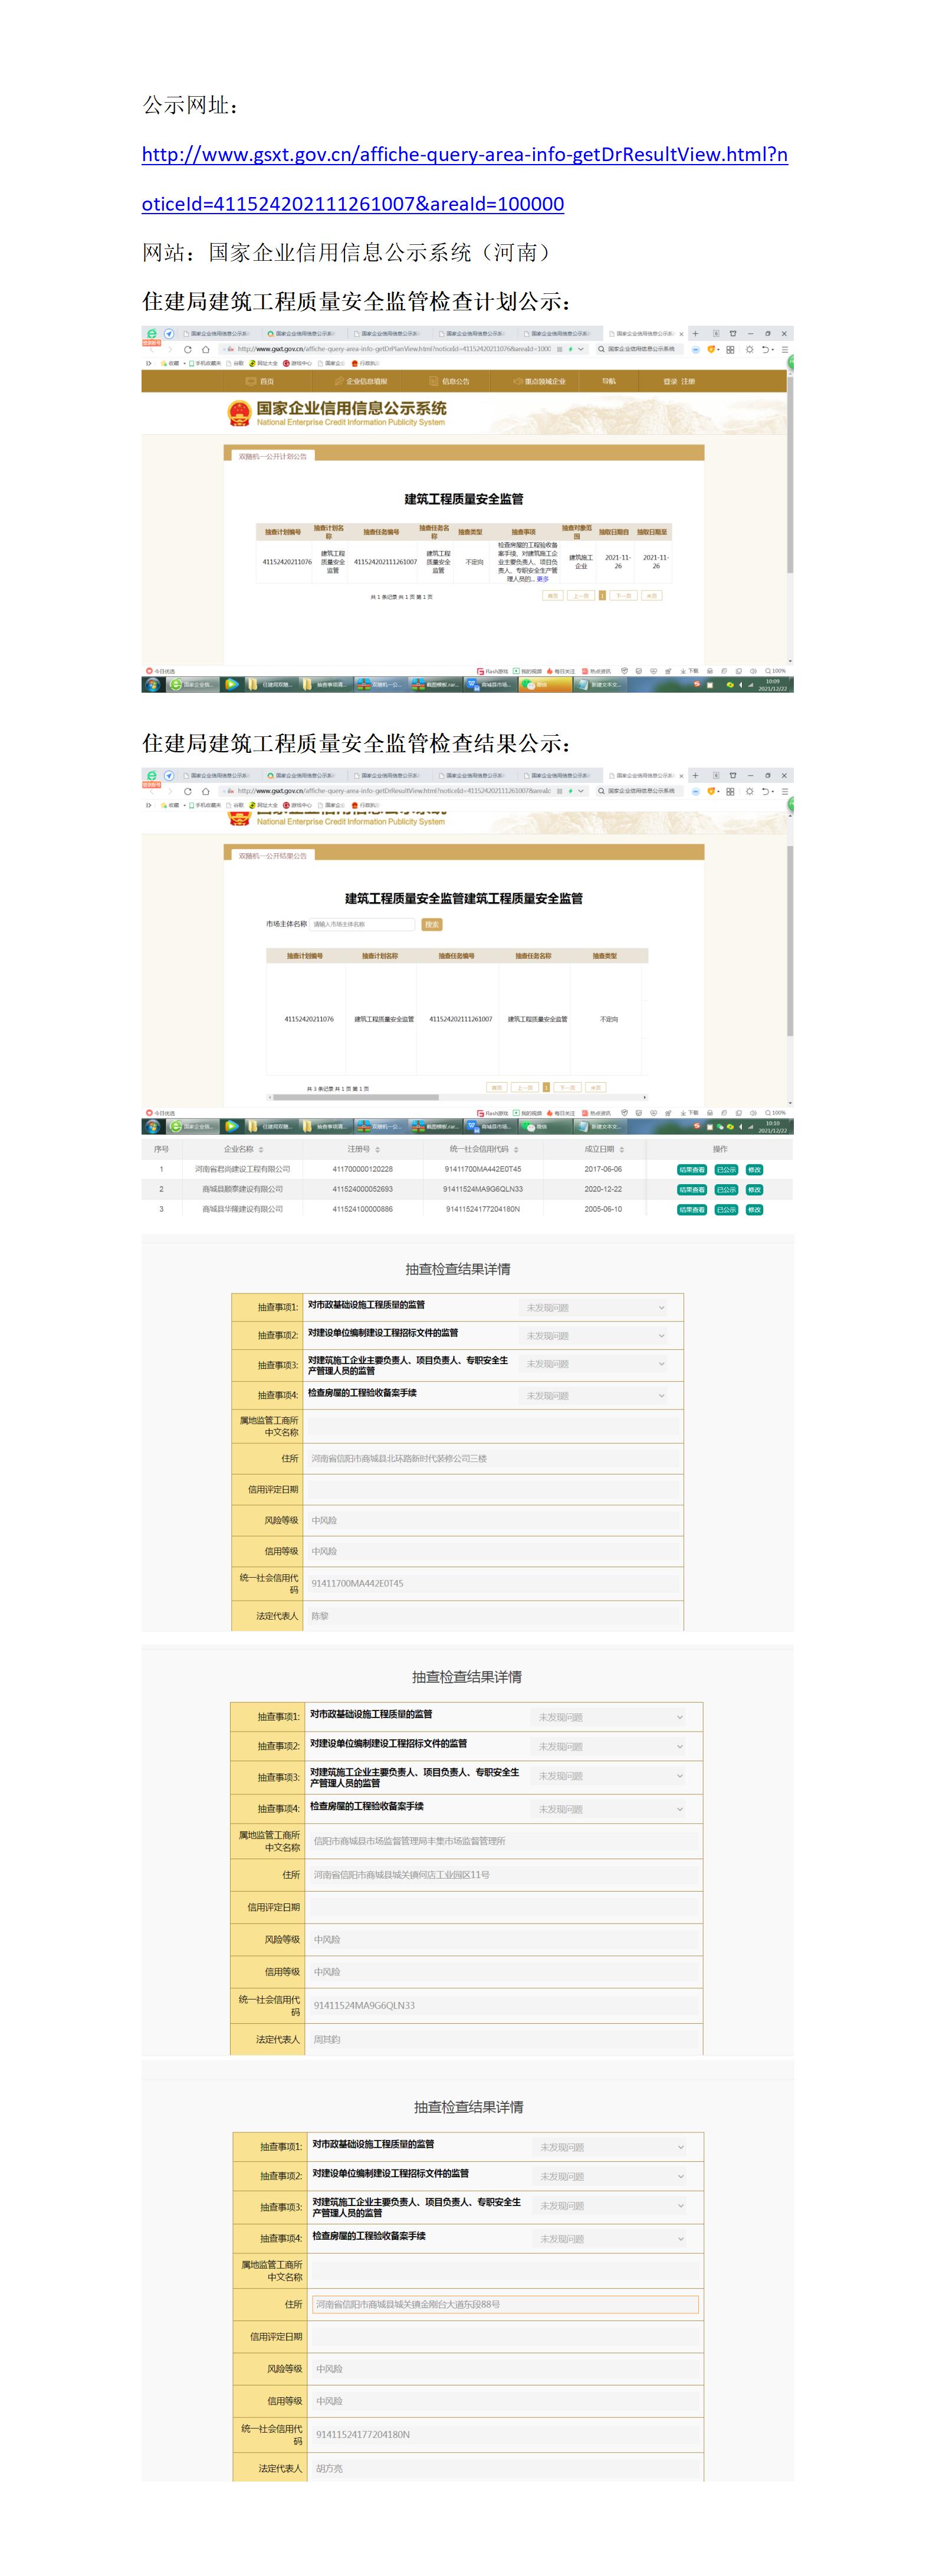Click the Windows Start orb in the result-notice screenshot taskbar
Viewport: 936px width, 2576px height.
[152, 1127]
